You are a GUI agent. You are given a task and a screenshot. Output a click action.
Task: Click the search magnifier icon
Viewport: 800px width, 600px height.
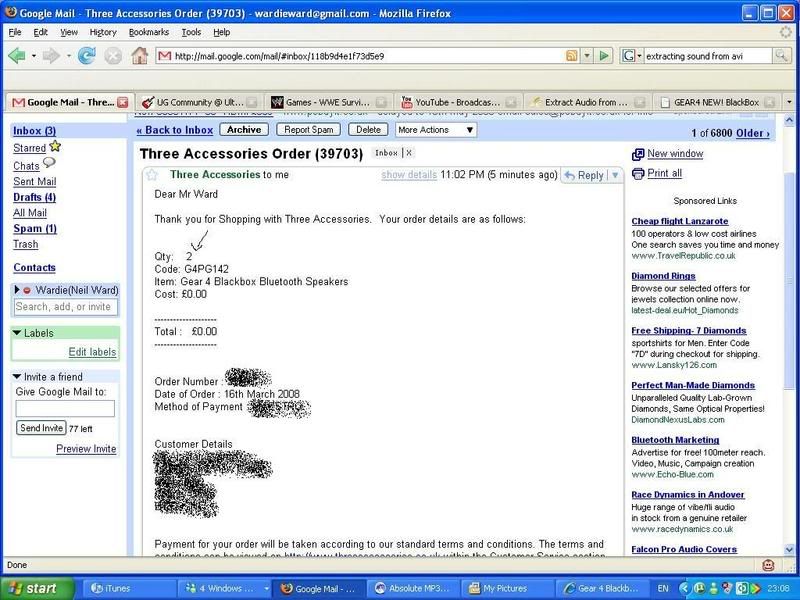point(781,56)
